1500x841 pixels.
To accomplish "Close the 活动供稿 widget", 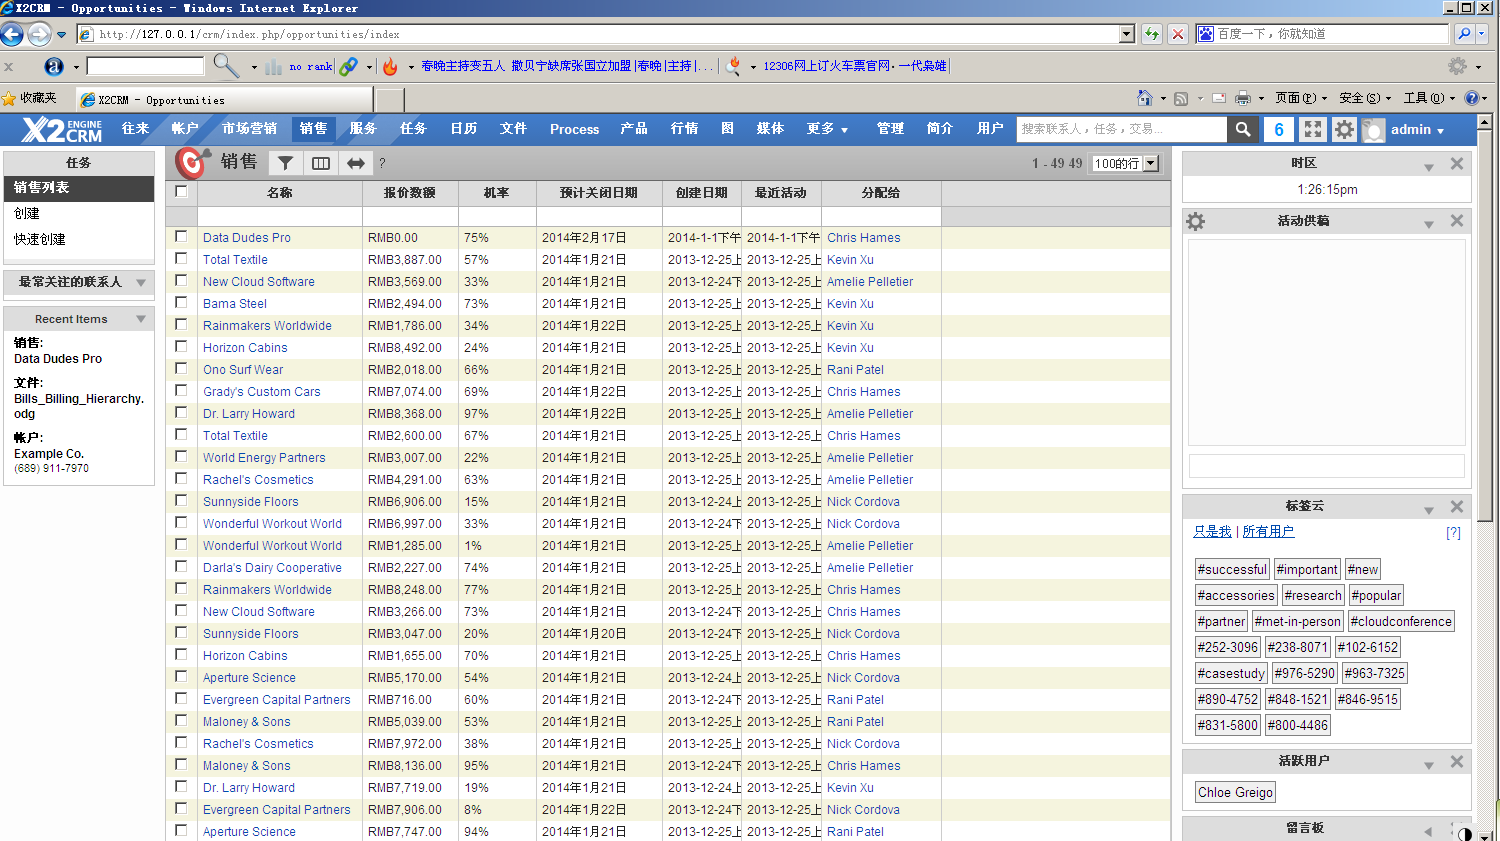I will pos(1457,221).
